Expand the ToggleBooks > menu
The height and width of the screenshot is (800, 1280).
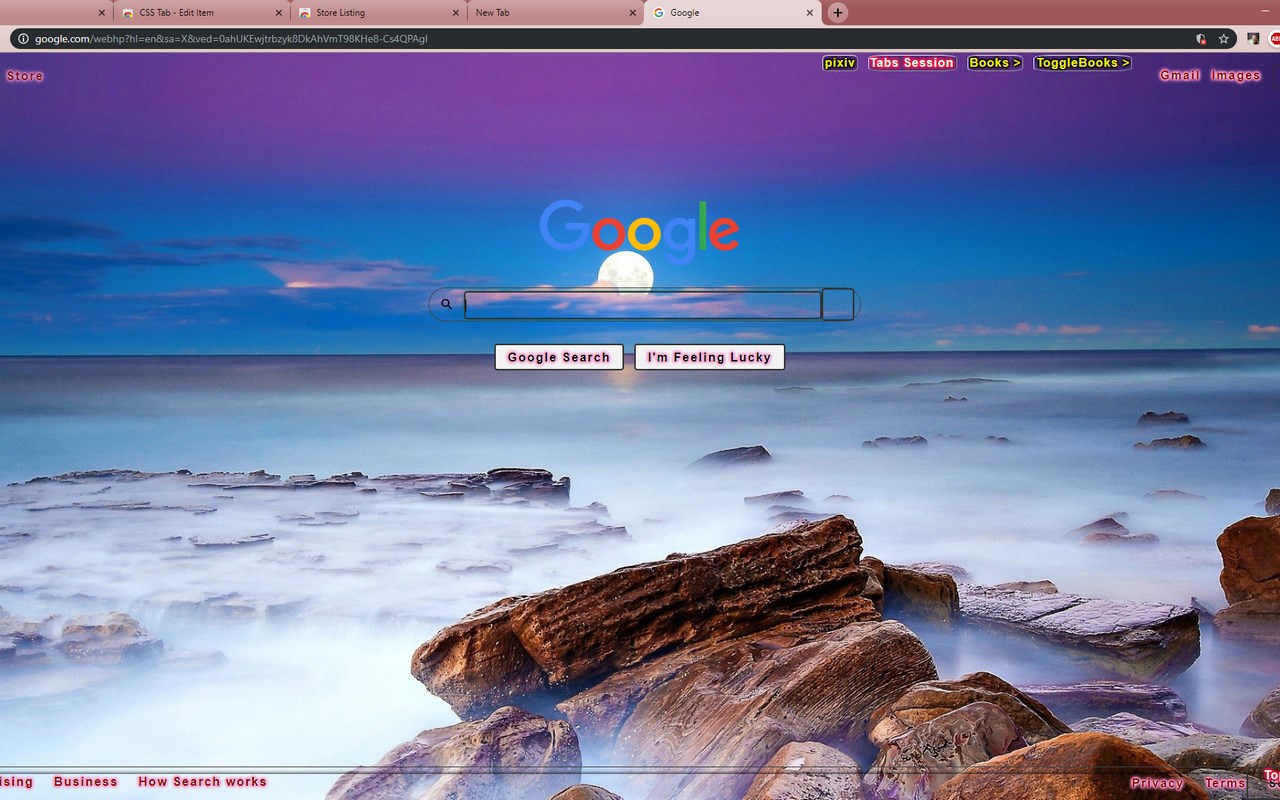tap(1083, 63)
